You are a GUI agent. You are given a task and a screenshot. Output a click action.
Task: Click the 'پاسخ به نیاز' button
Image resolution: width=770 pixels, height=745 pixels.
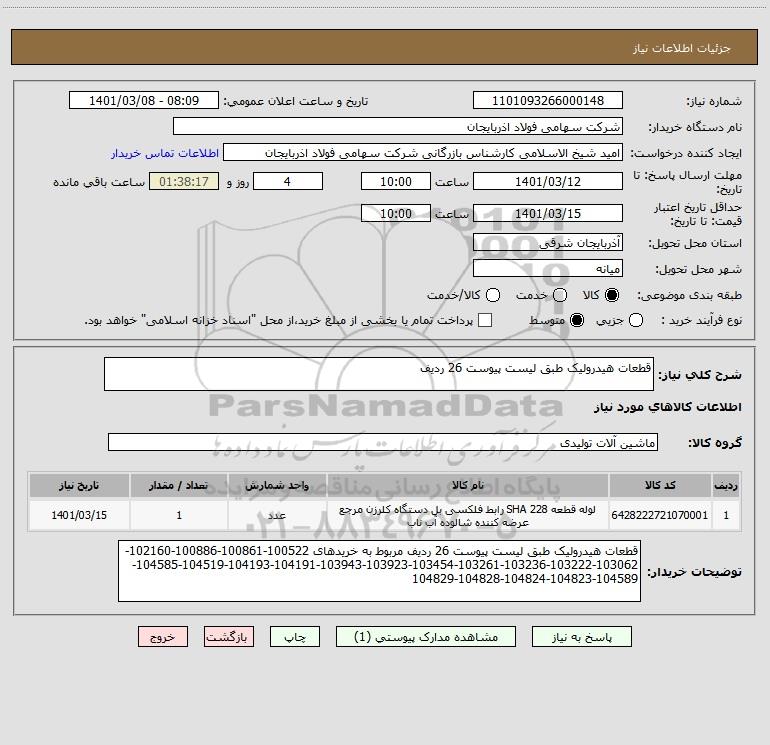pyautogui.click(x=581, y=636)
